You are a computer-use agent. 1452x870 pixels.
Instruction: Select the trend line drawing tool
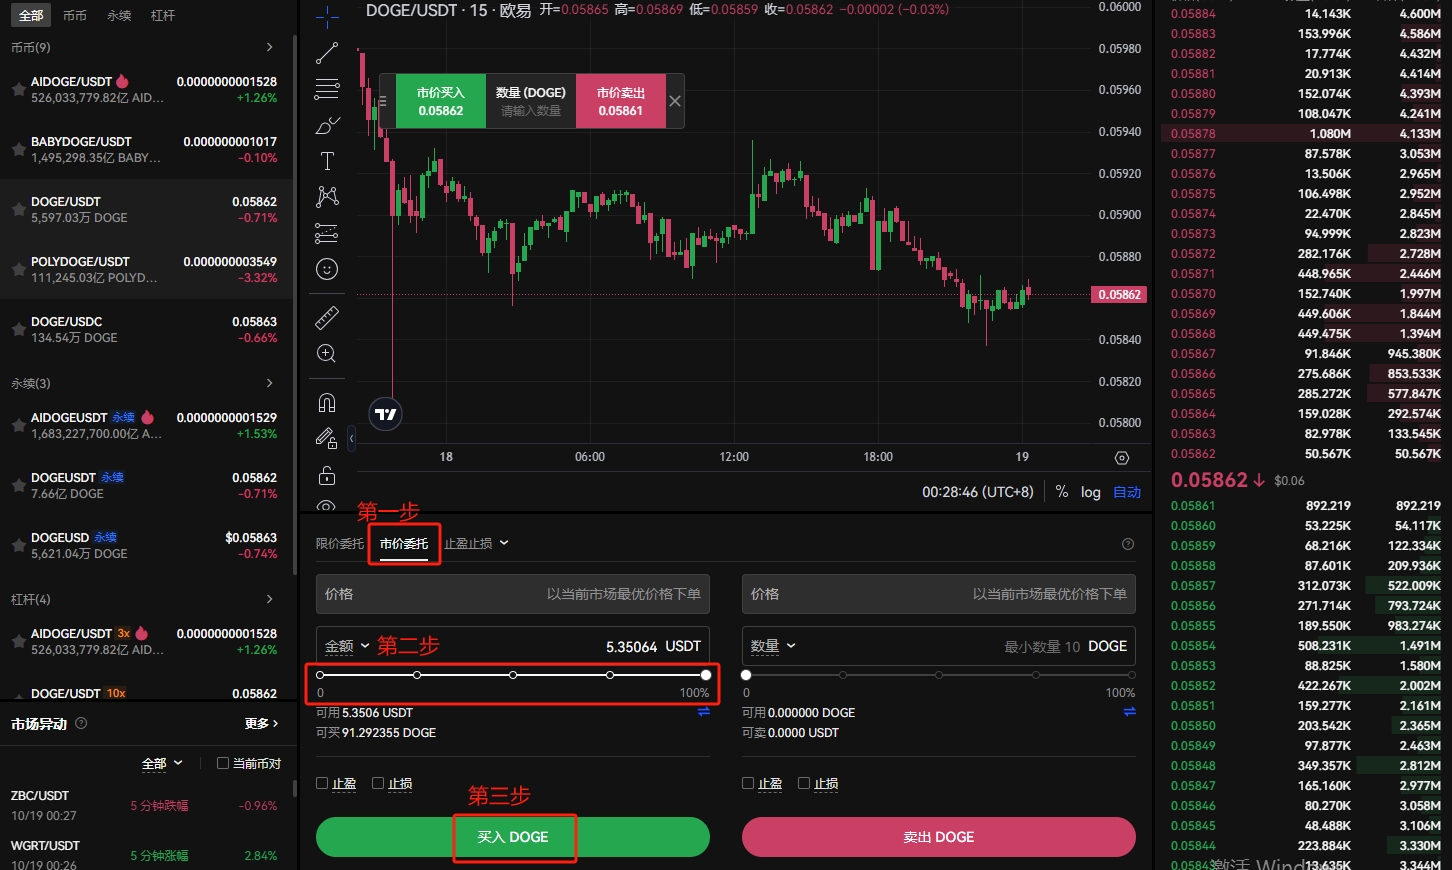[327, 53]
